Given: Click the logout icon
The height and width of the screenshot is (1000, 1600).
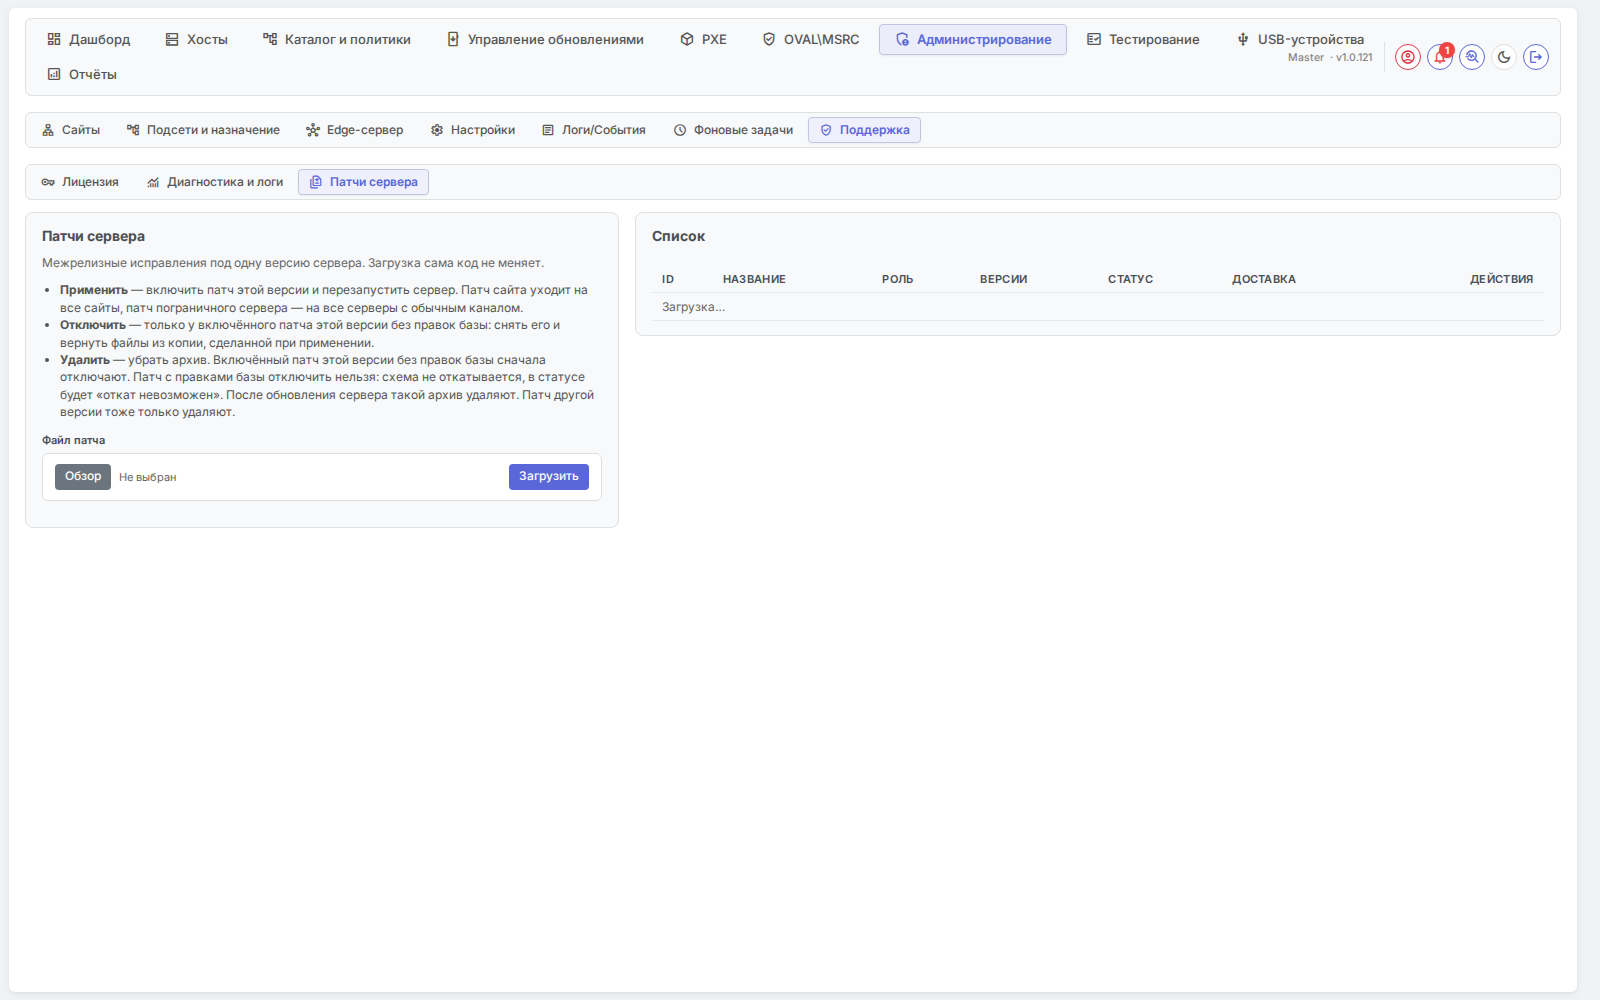Looking at the screenshot, I should point(1536,57).
